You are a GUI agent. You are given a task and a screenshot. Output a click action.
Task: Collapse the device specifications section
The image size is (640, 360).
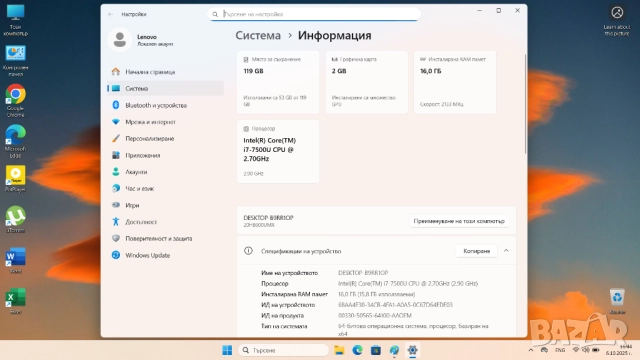pos(506,251)
